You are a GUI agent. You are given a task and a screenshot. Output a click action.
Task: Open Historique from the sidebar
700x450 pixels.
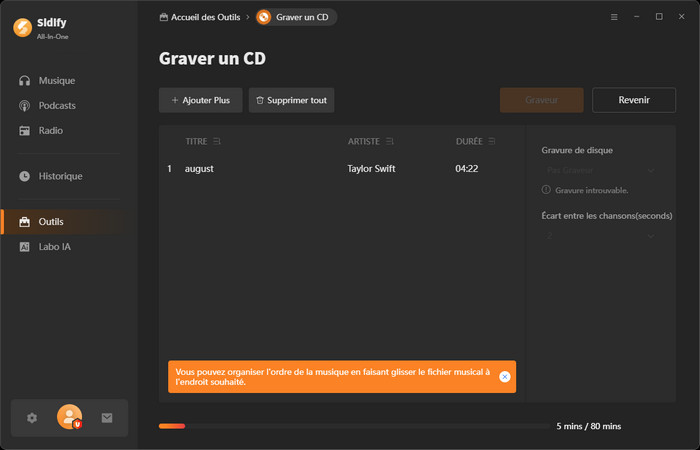(60, 176)
